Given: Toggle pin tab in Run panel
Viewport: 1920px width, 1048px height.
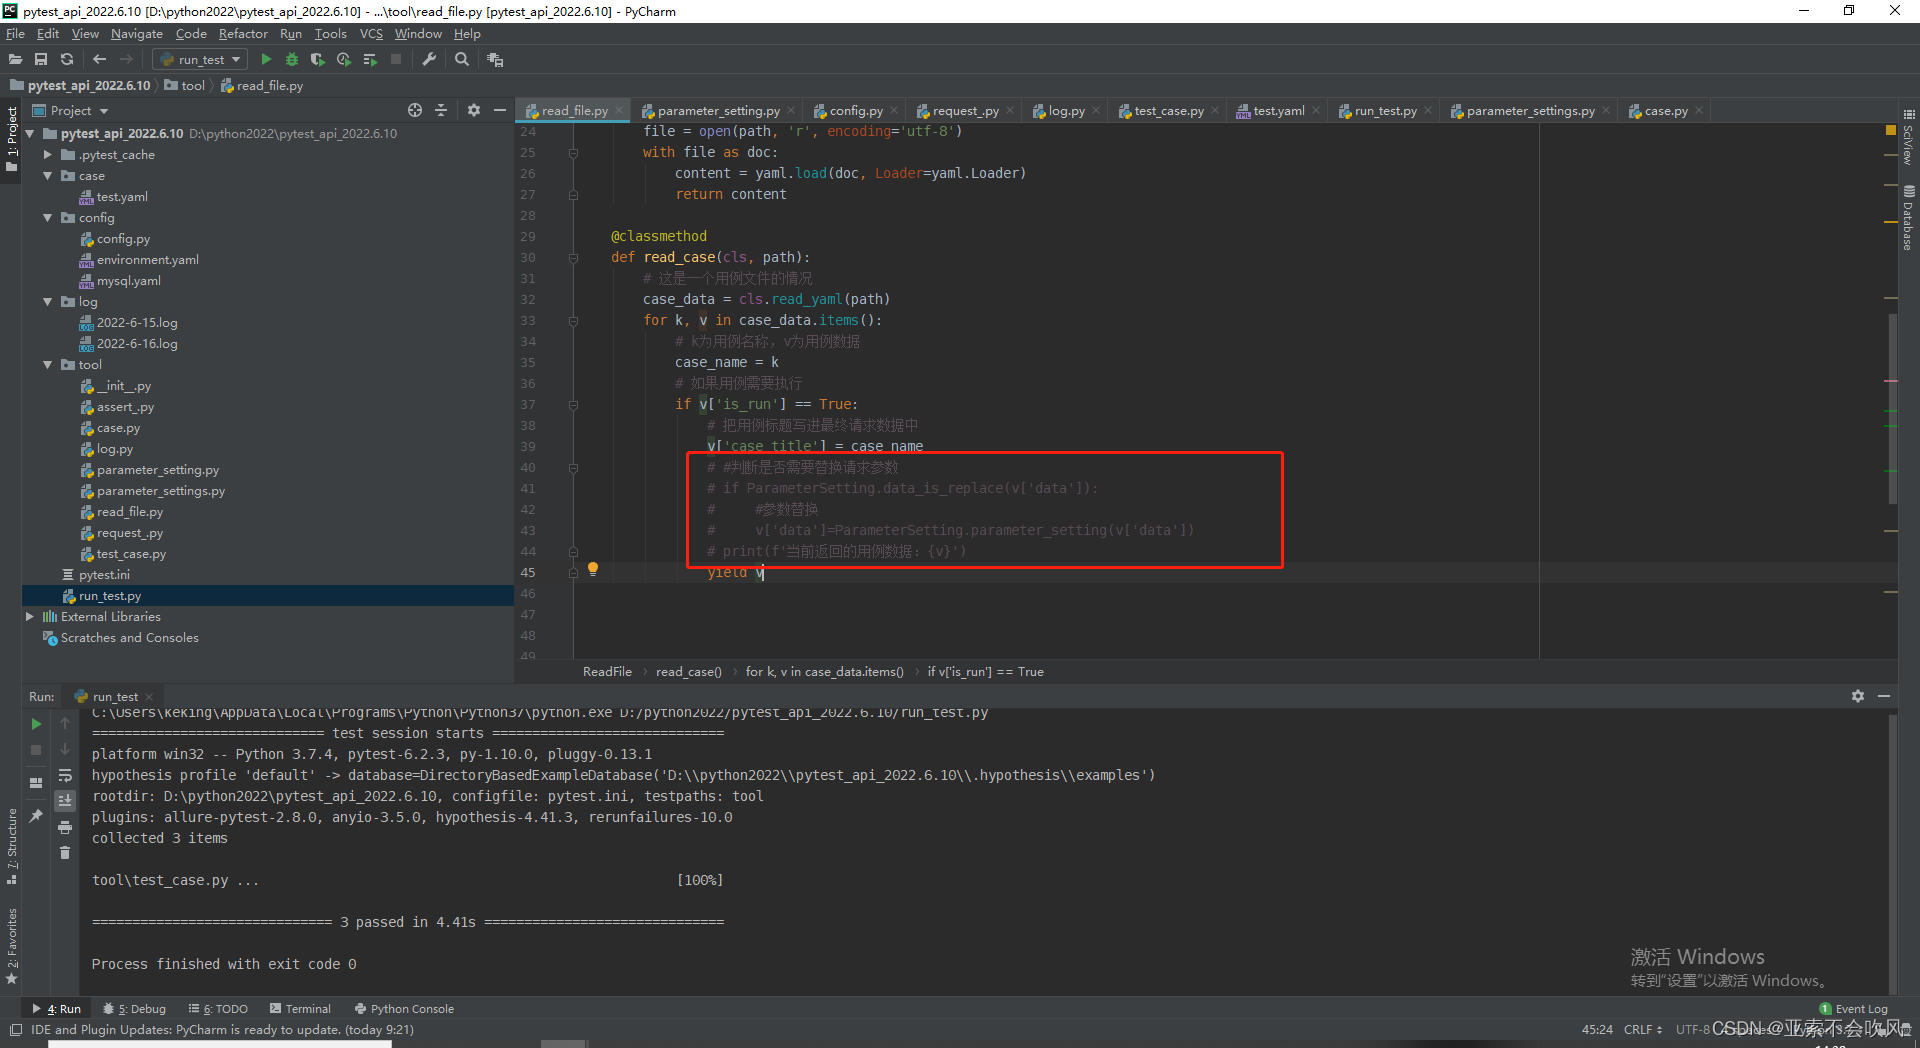Looking at the screenshot, I should (x=36, y=816).
